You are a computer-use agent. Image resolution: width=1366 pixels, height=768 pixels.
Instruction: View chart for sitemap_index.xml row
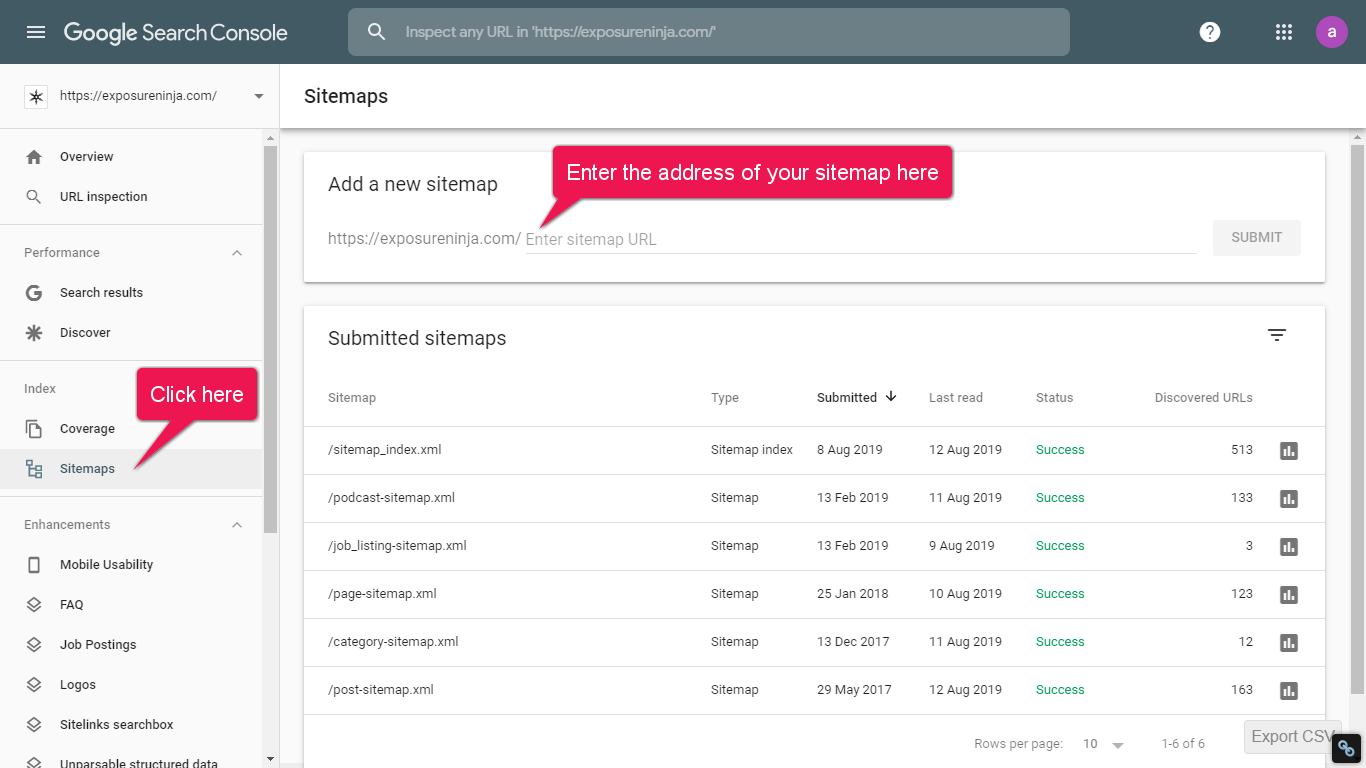pos(1289,450)
